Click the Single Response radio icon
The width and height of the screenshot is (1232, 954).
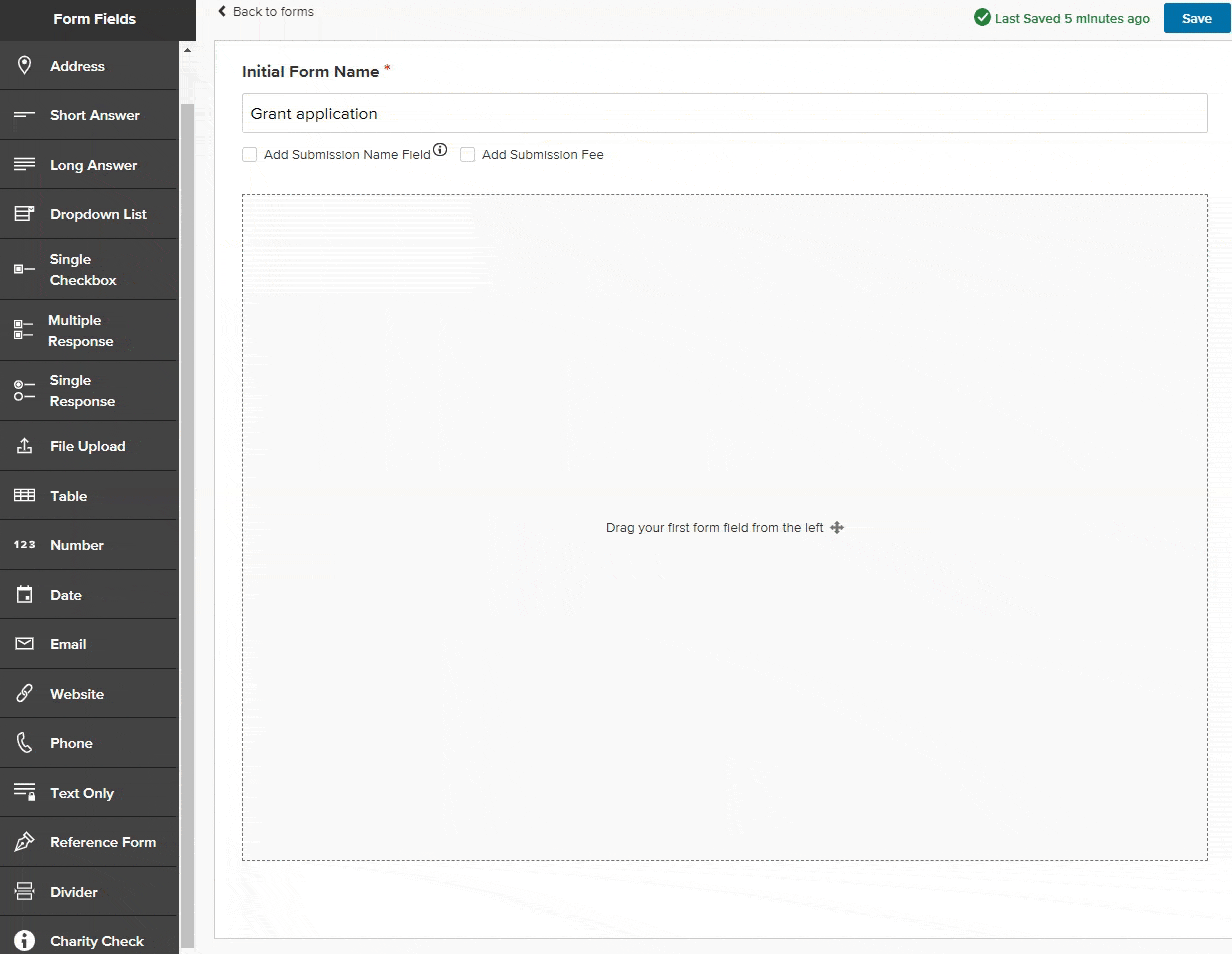(25, 391)
